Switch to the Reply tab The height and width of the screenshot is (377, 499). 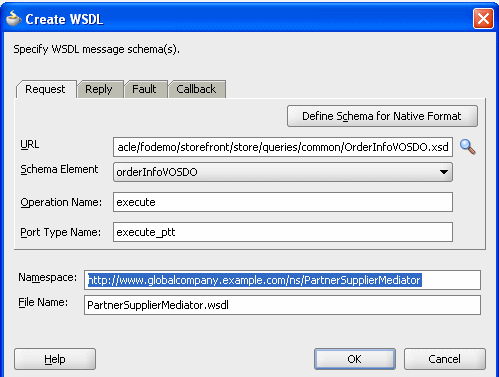click(99, 89)
